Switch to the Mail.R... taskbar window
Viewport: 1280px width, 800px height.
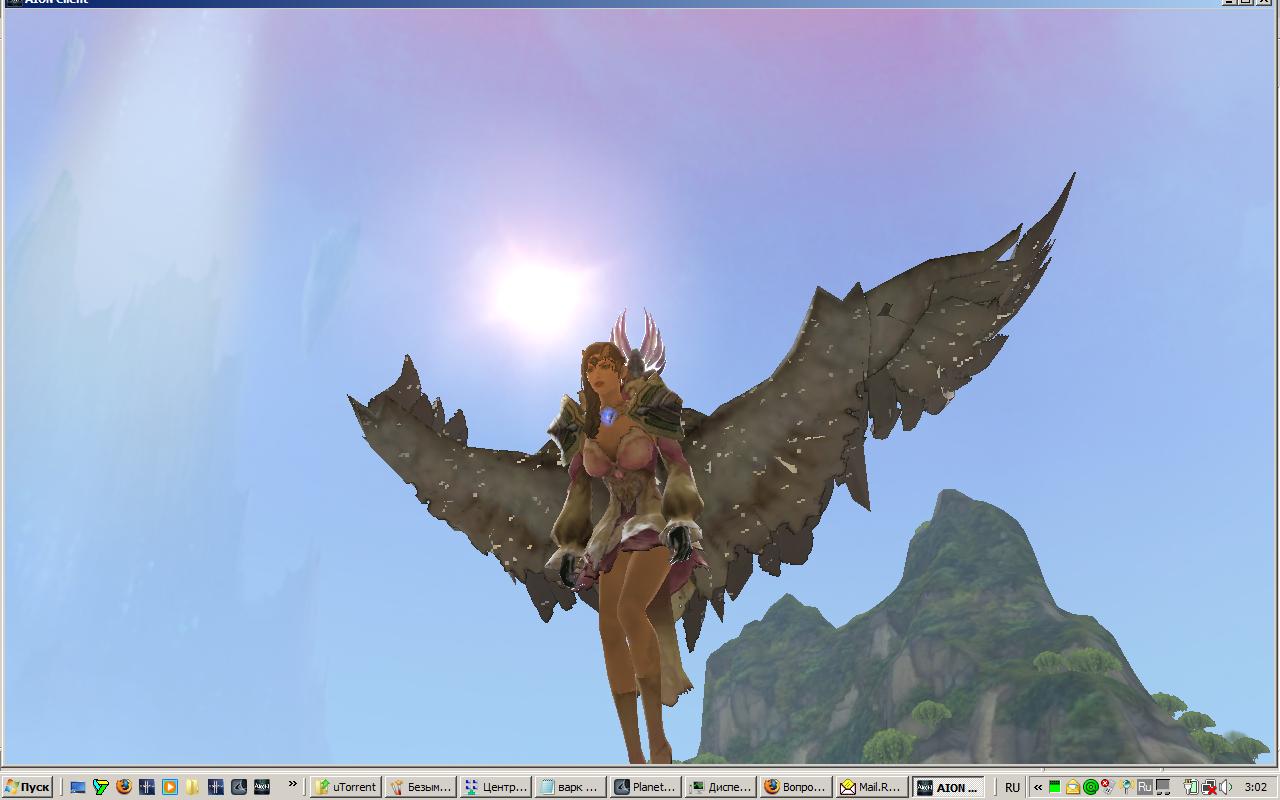[871, 787]
